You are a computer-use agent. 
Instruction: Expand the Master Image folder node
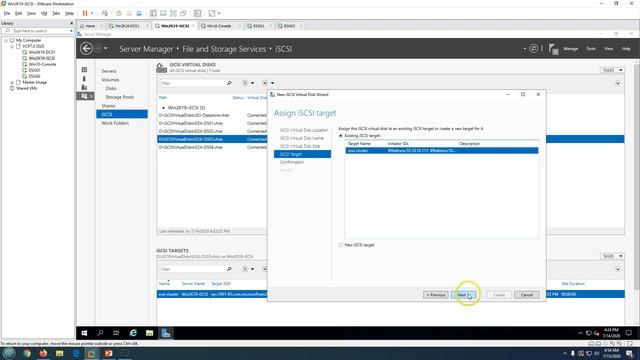point(12,82)
